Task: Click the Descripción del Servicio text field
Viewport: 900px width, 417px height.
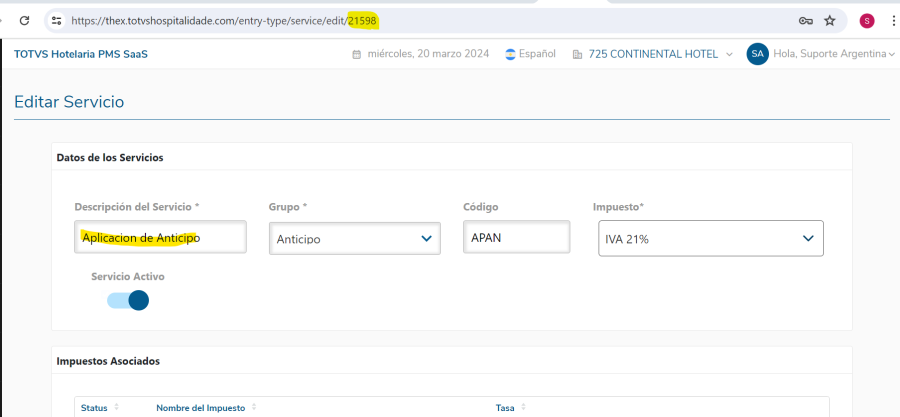Action: tap(160, 237)
